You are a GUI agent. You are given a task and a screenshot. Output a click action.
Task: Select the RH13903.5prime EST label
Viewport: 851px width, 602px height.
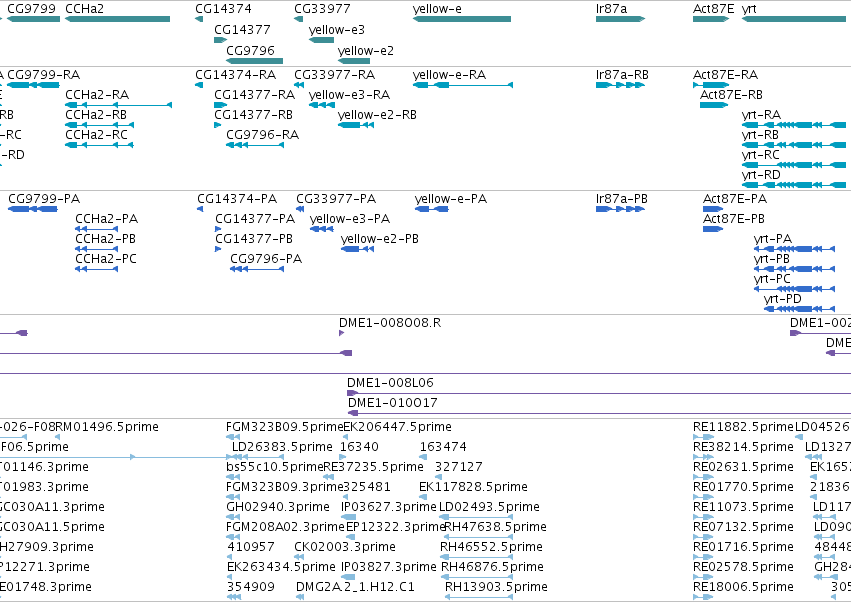496,587
